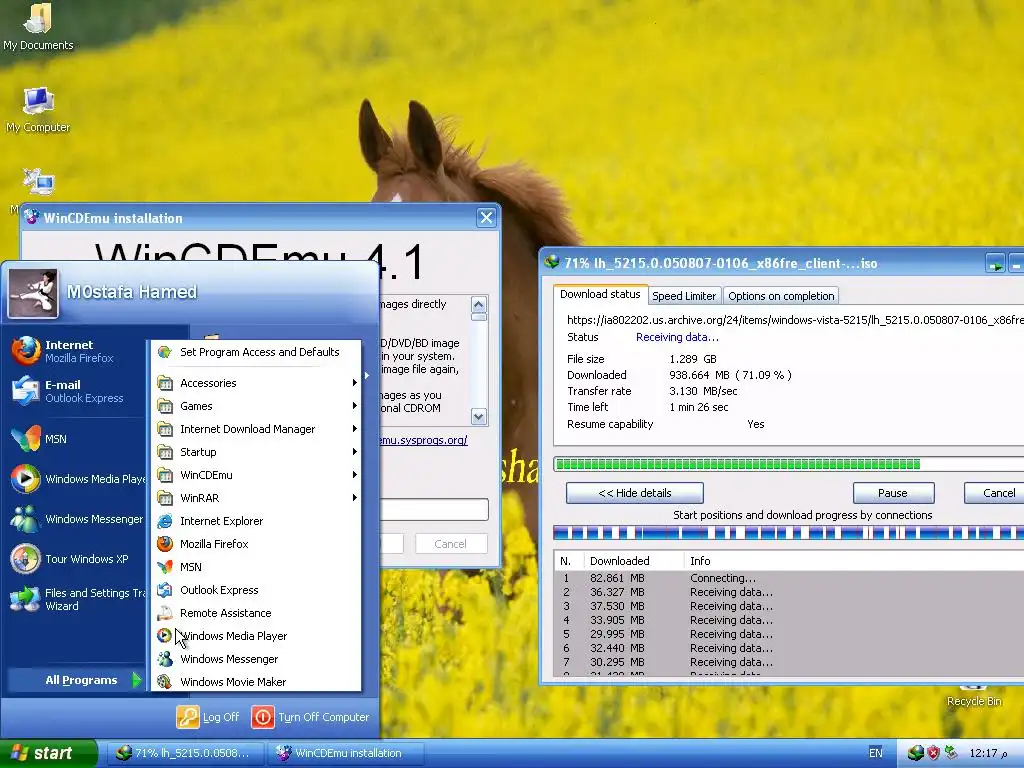Click red security shield tray icon
This screenshot has width=1024, height=768.
(x=933, y=753)
